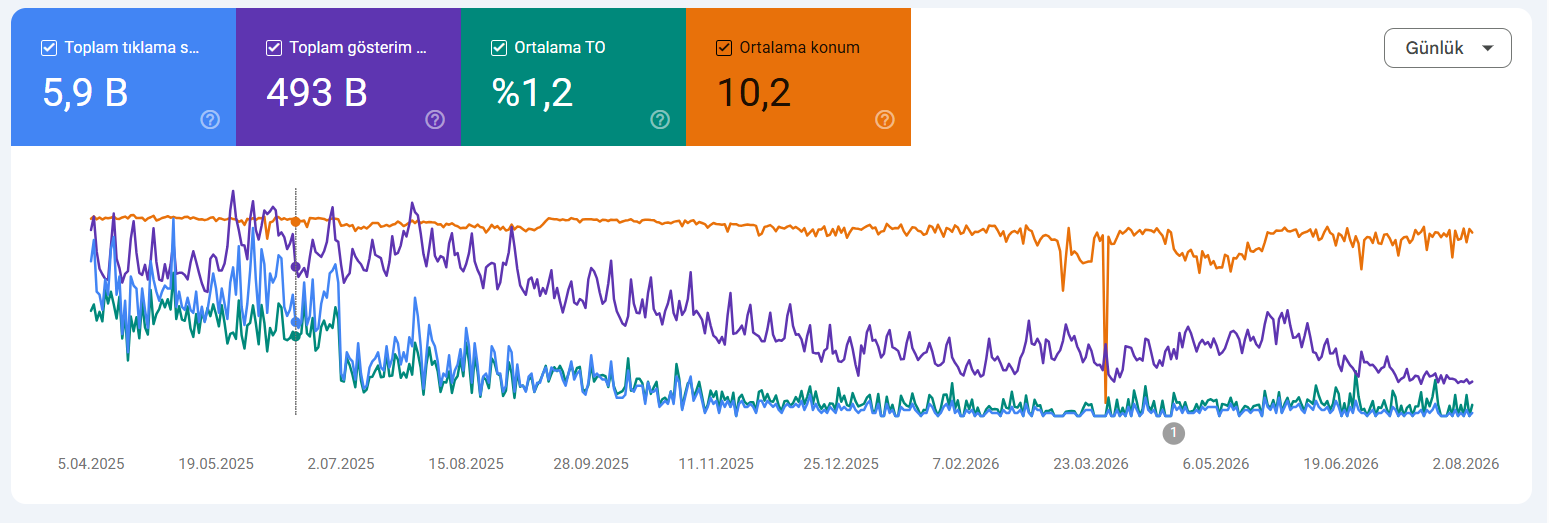Open help icon on Ortalama konum card
Image resolution: width=1549 pixels, height=523 pixels.
click(x=885, y=120)
